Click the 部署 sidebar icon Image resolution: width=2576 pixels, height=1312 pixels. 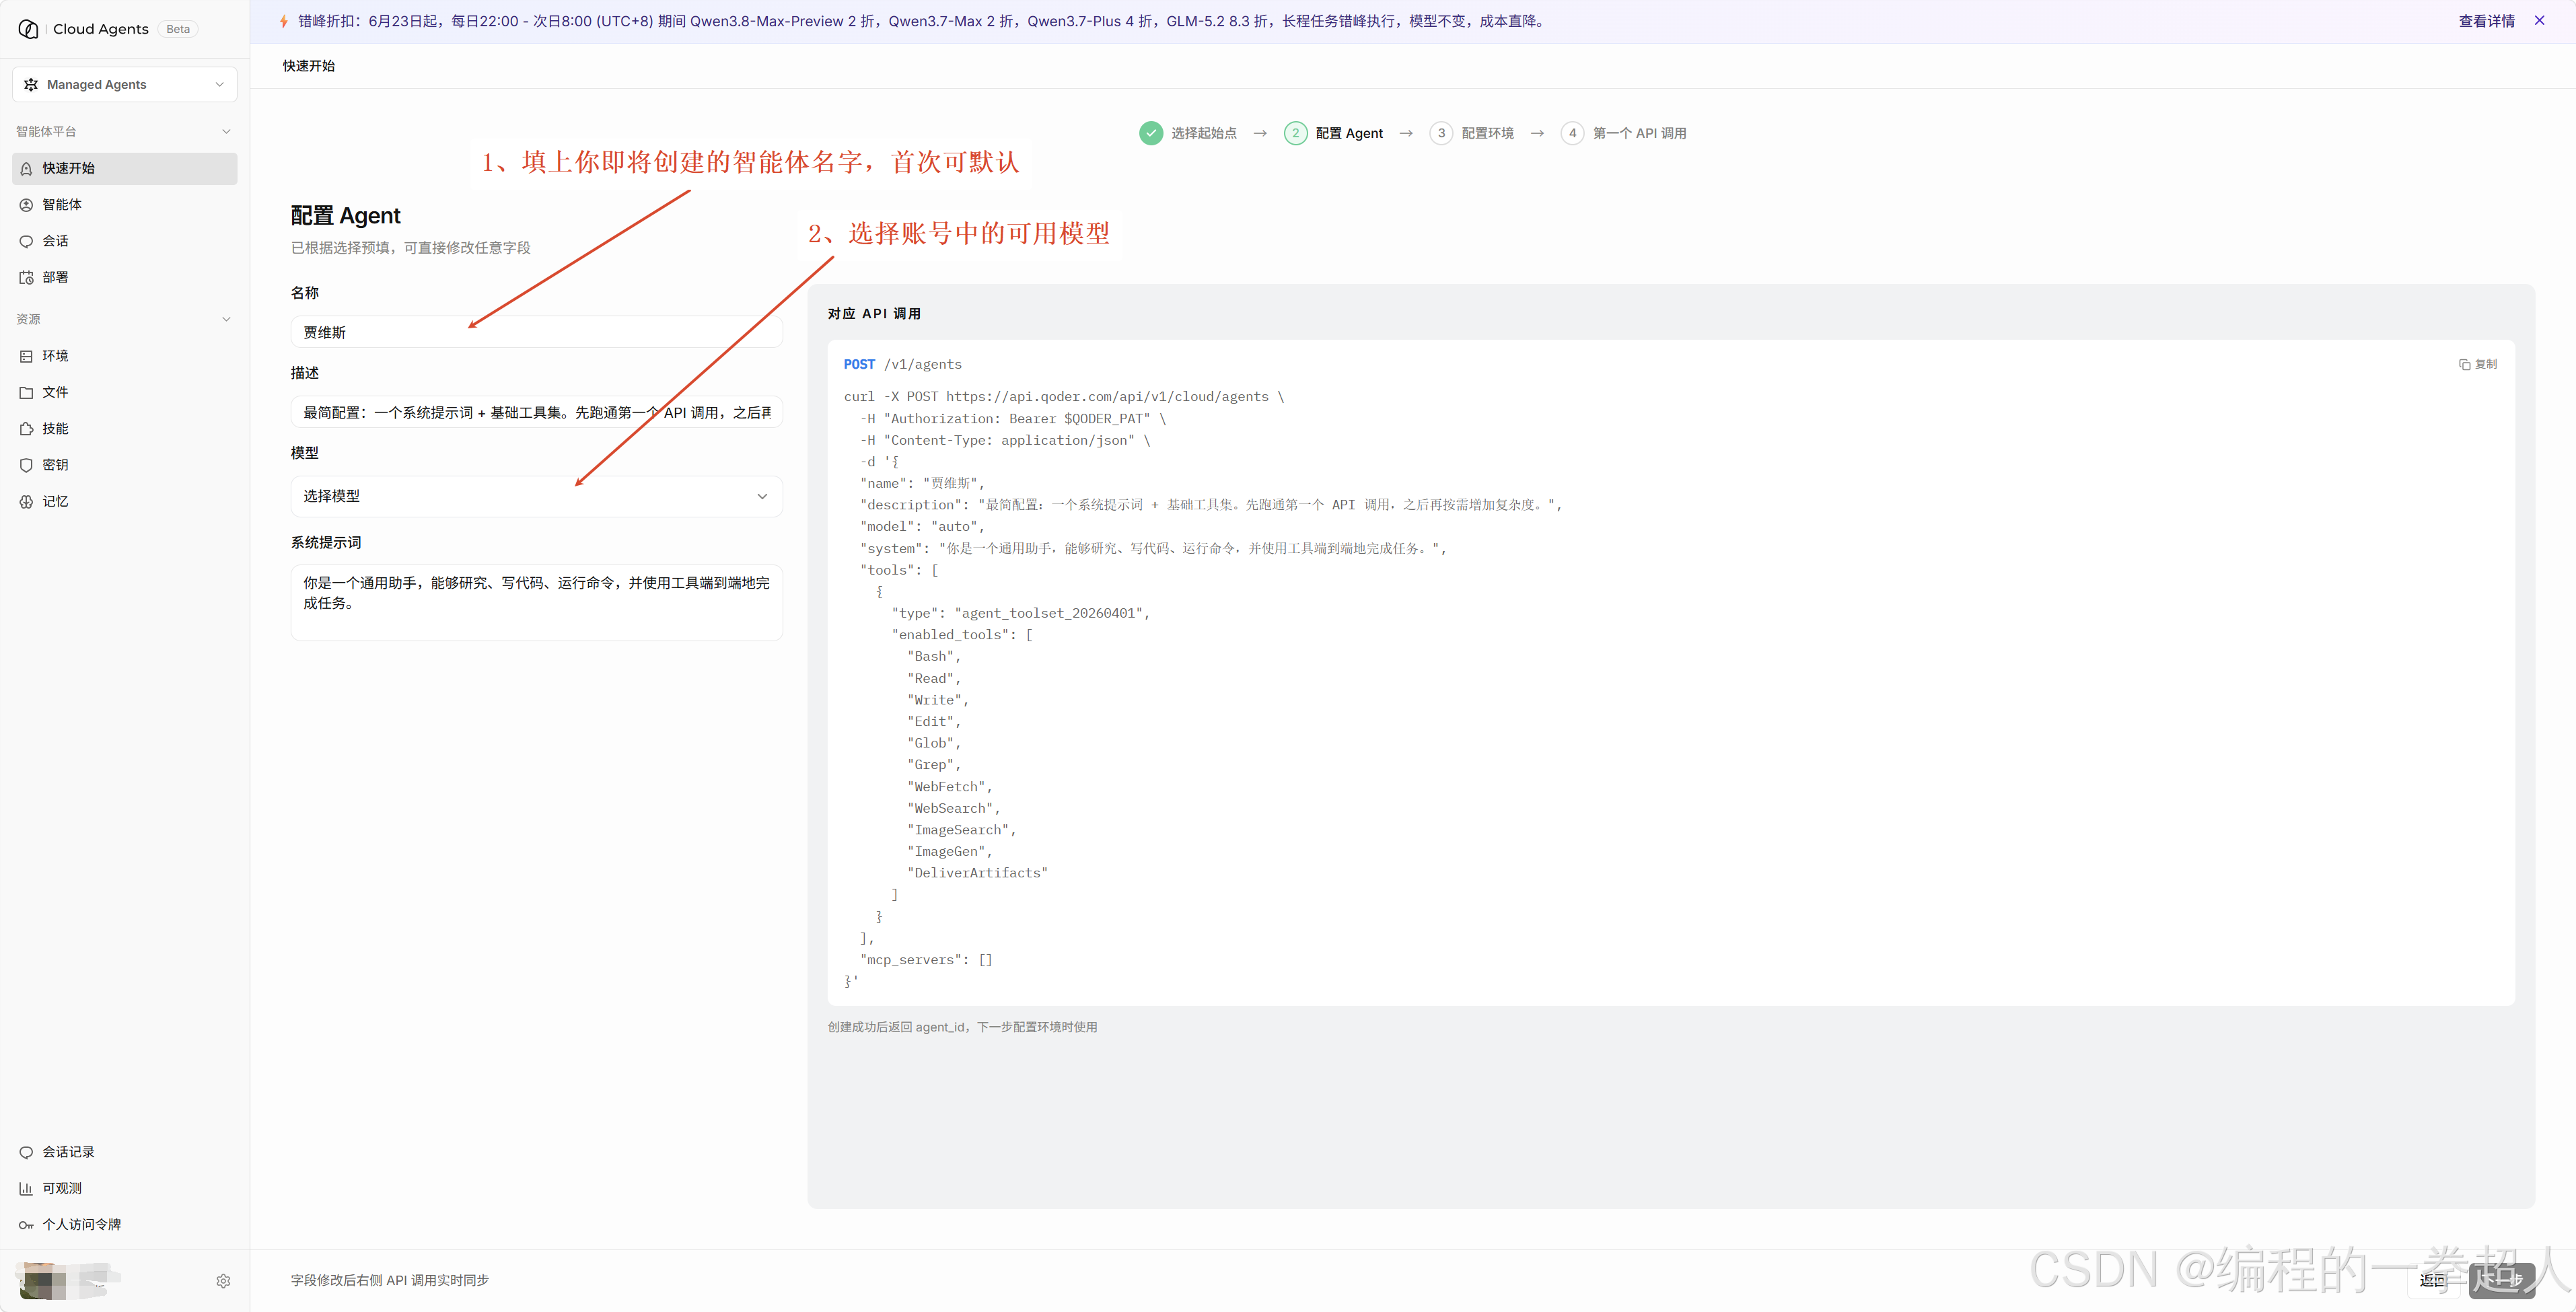(27, 278)
